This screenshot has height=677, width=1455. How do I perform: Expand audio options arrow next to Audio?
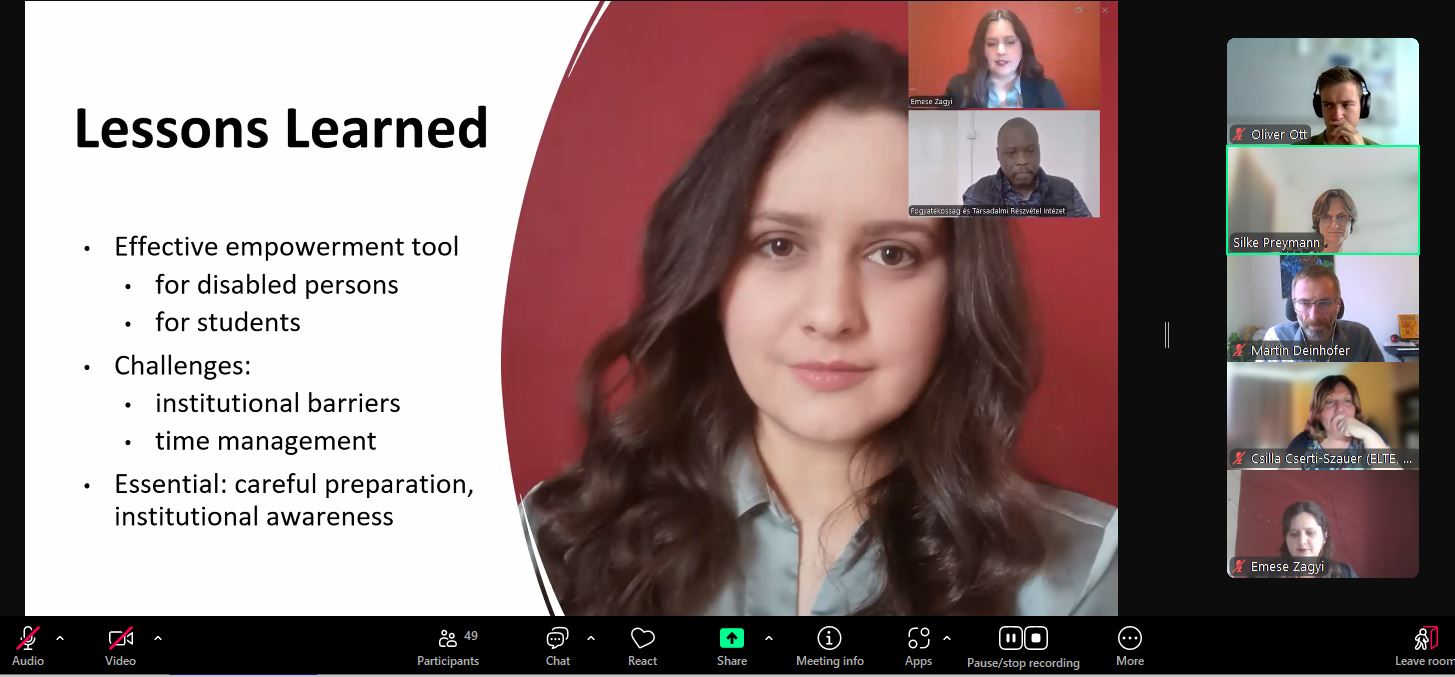60,638
